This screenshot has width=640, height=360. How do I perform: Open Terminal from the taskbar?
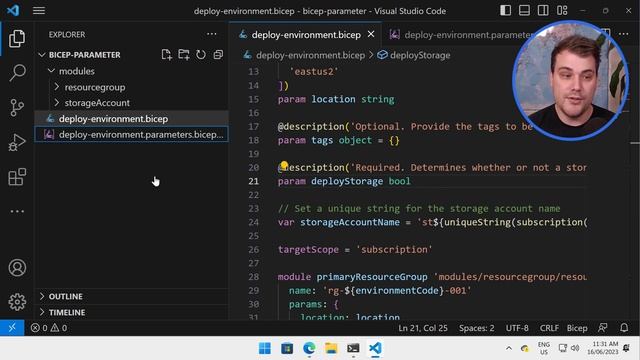[x=353, y=348]
